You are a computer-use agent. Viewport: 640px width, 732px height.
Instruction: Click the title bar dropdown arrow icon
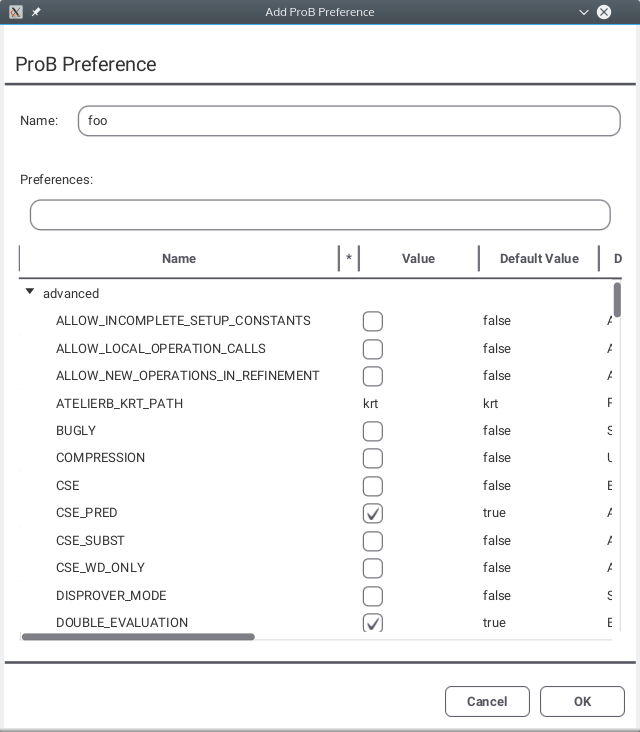(x=584, y=12)
